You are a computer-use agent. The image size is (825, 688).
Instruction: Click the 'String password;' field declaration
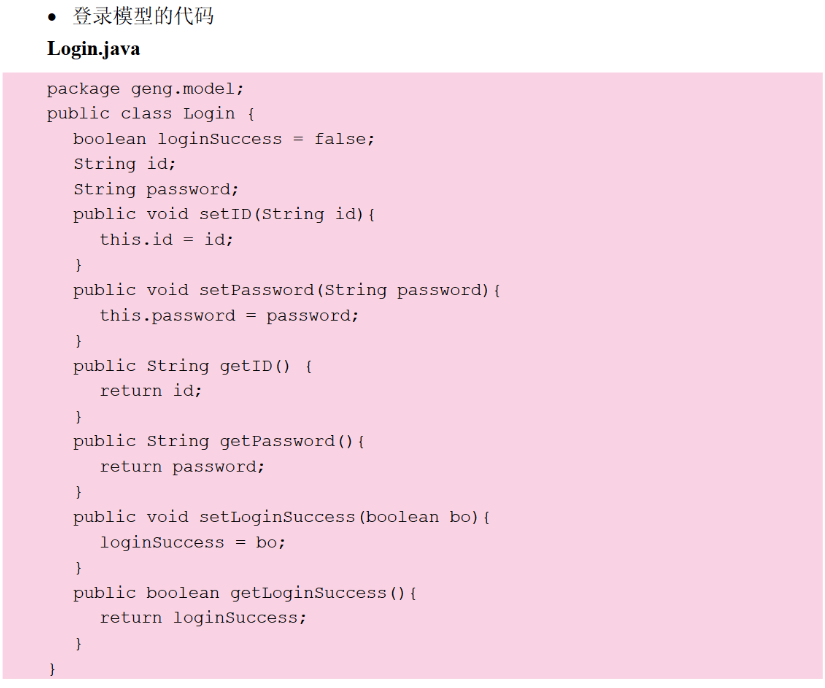point(155,189)
